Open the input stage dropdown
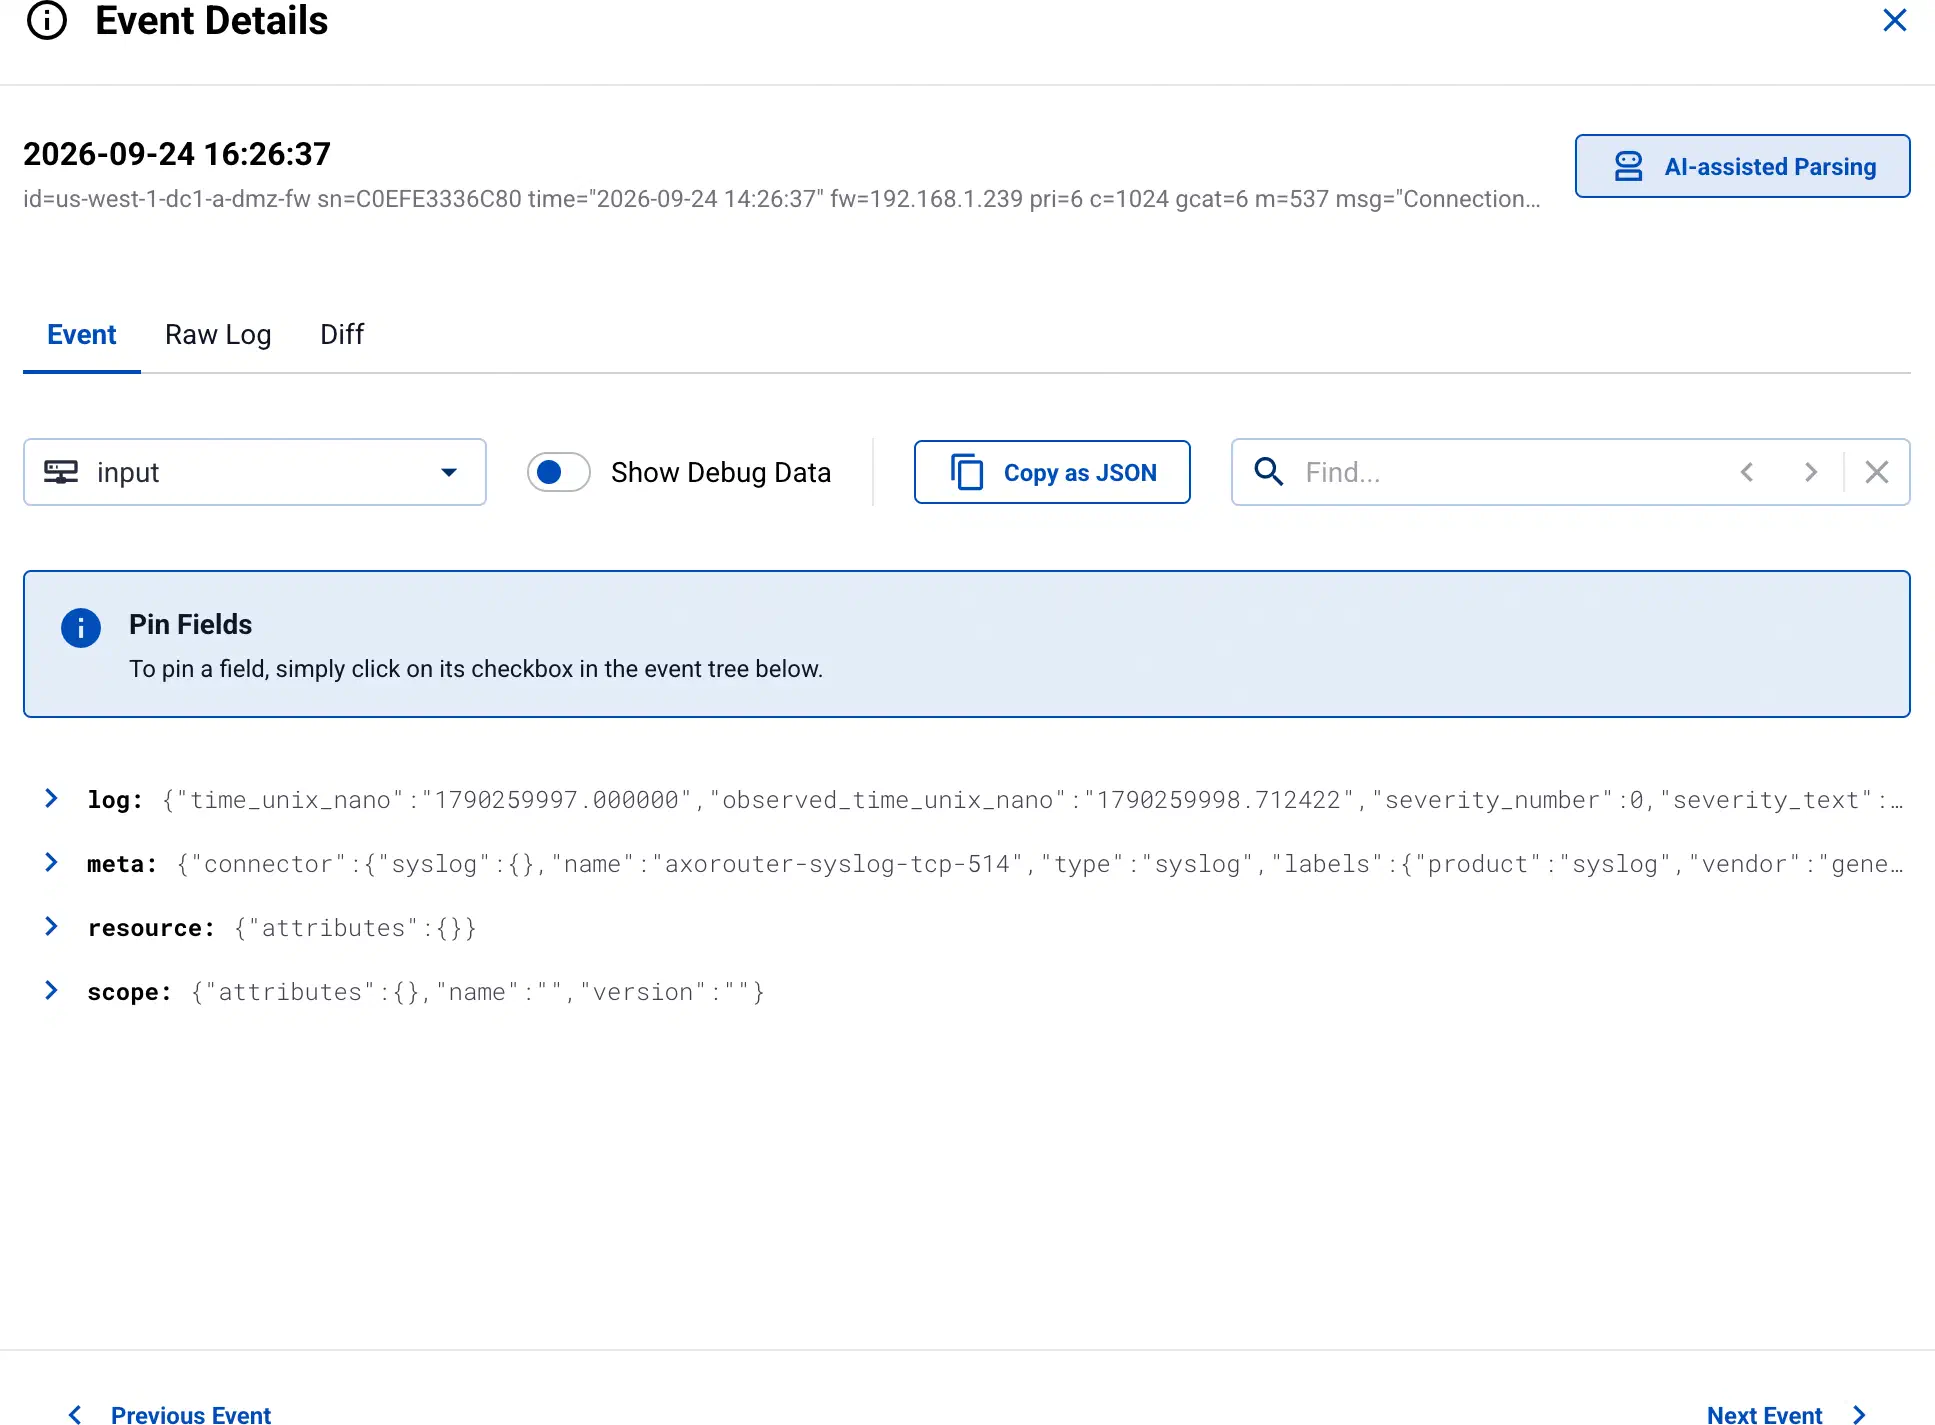This screenshot has height=1425, width=1935. [254, 472]
